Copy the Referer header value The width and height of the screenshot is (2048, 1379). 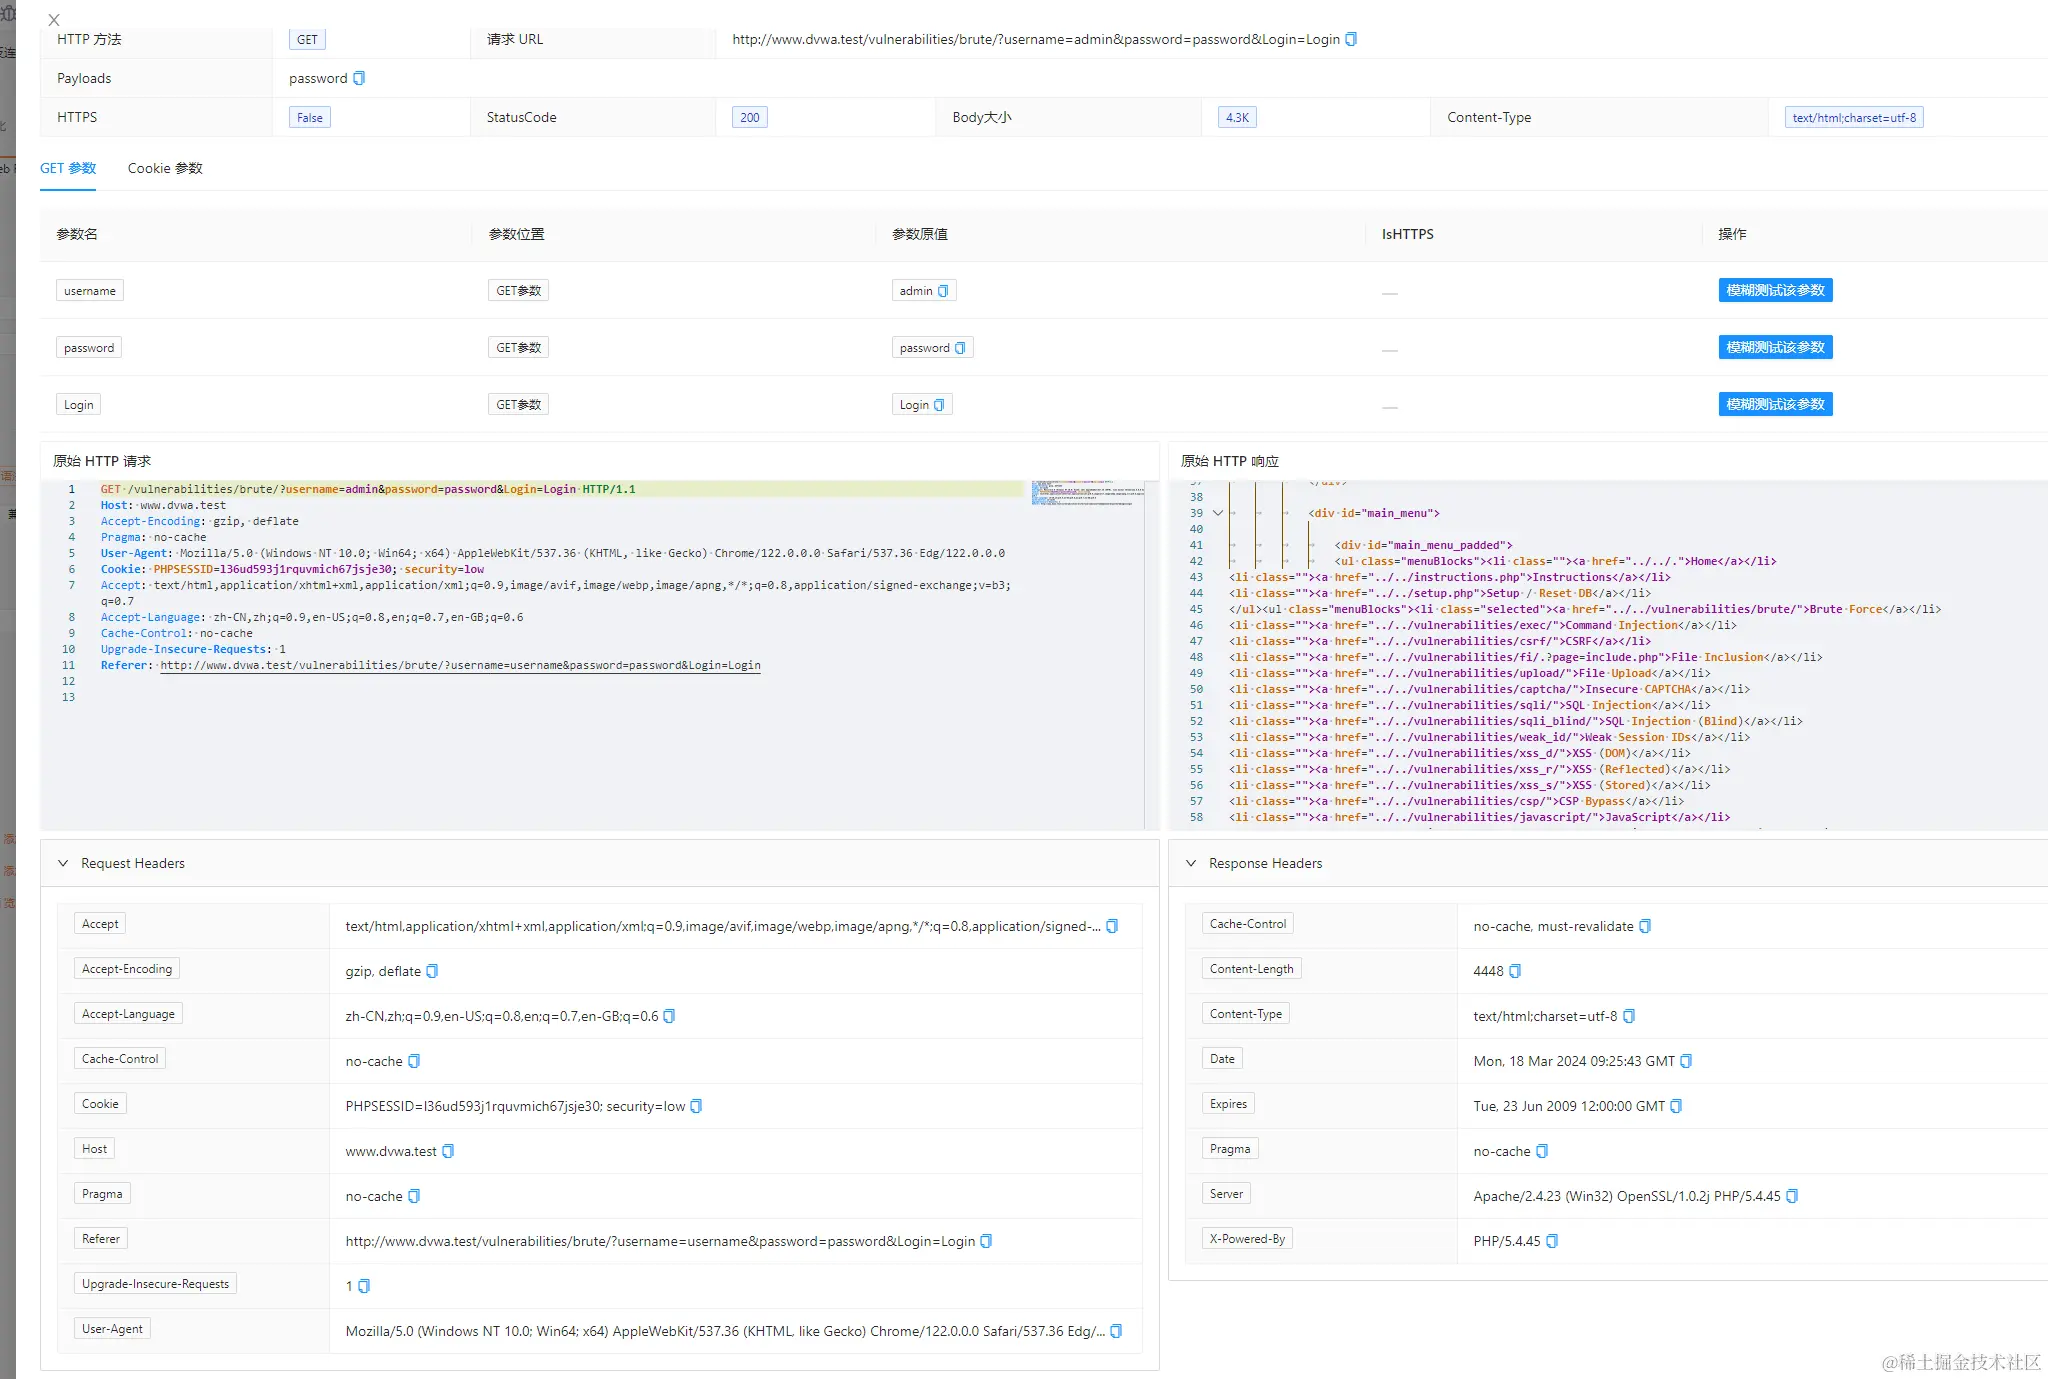[x=986, y=1241]
